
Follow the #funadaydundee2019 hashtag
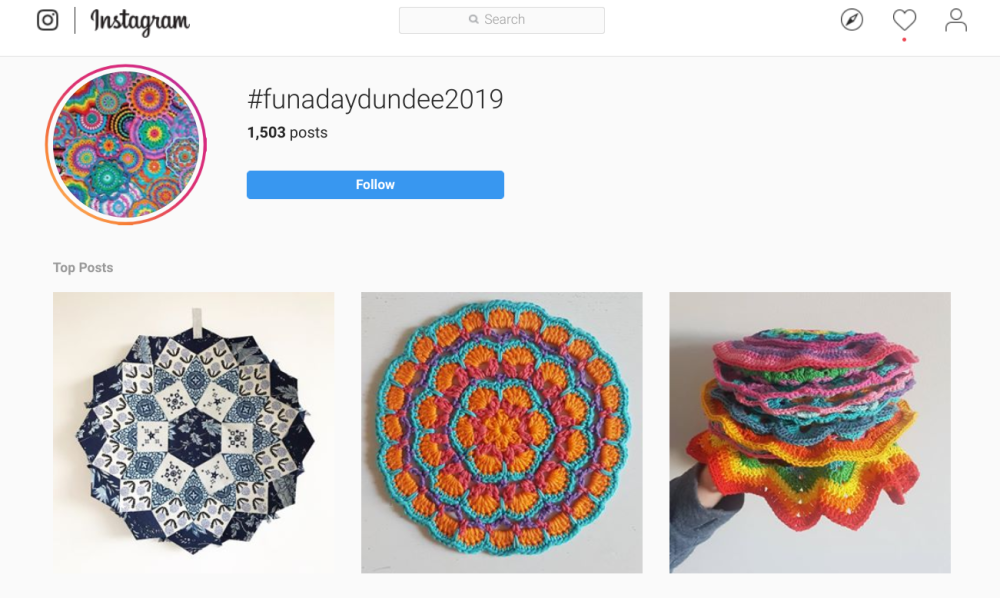point(375,185)
